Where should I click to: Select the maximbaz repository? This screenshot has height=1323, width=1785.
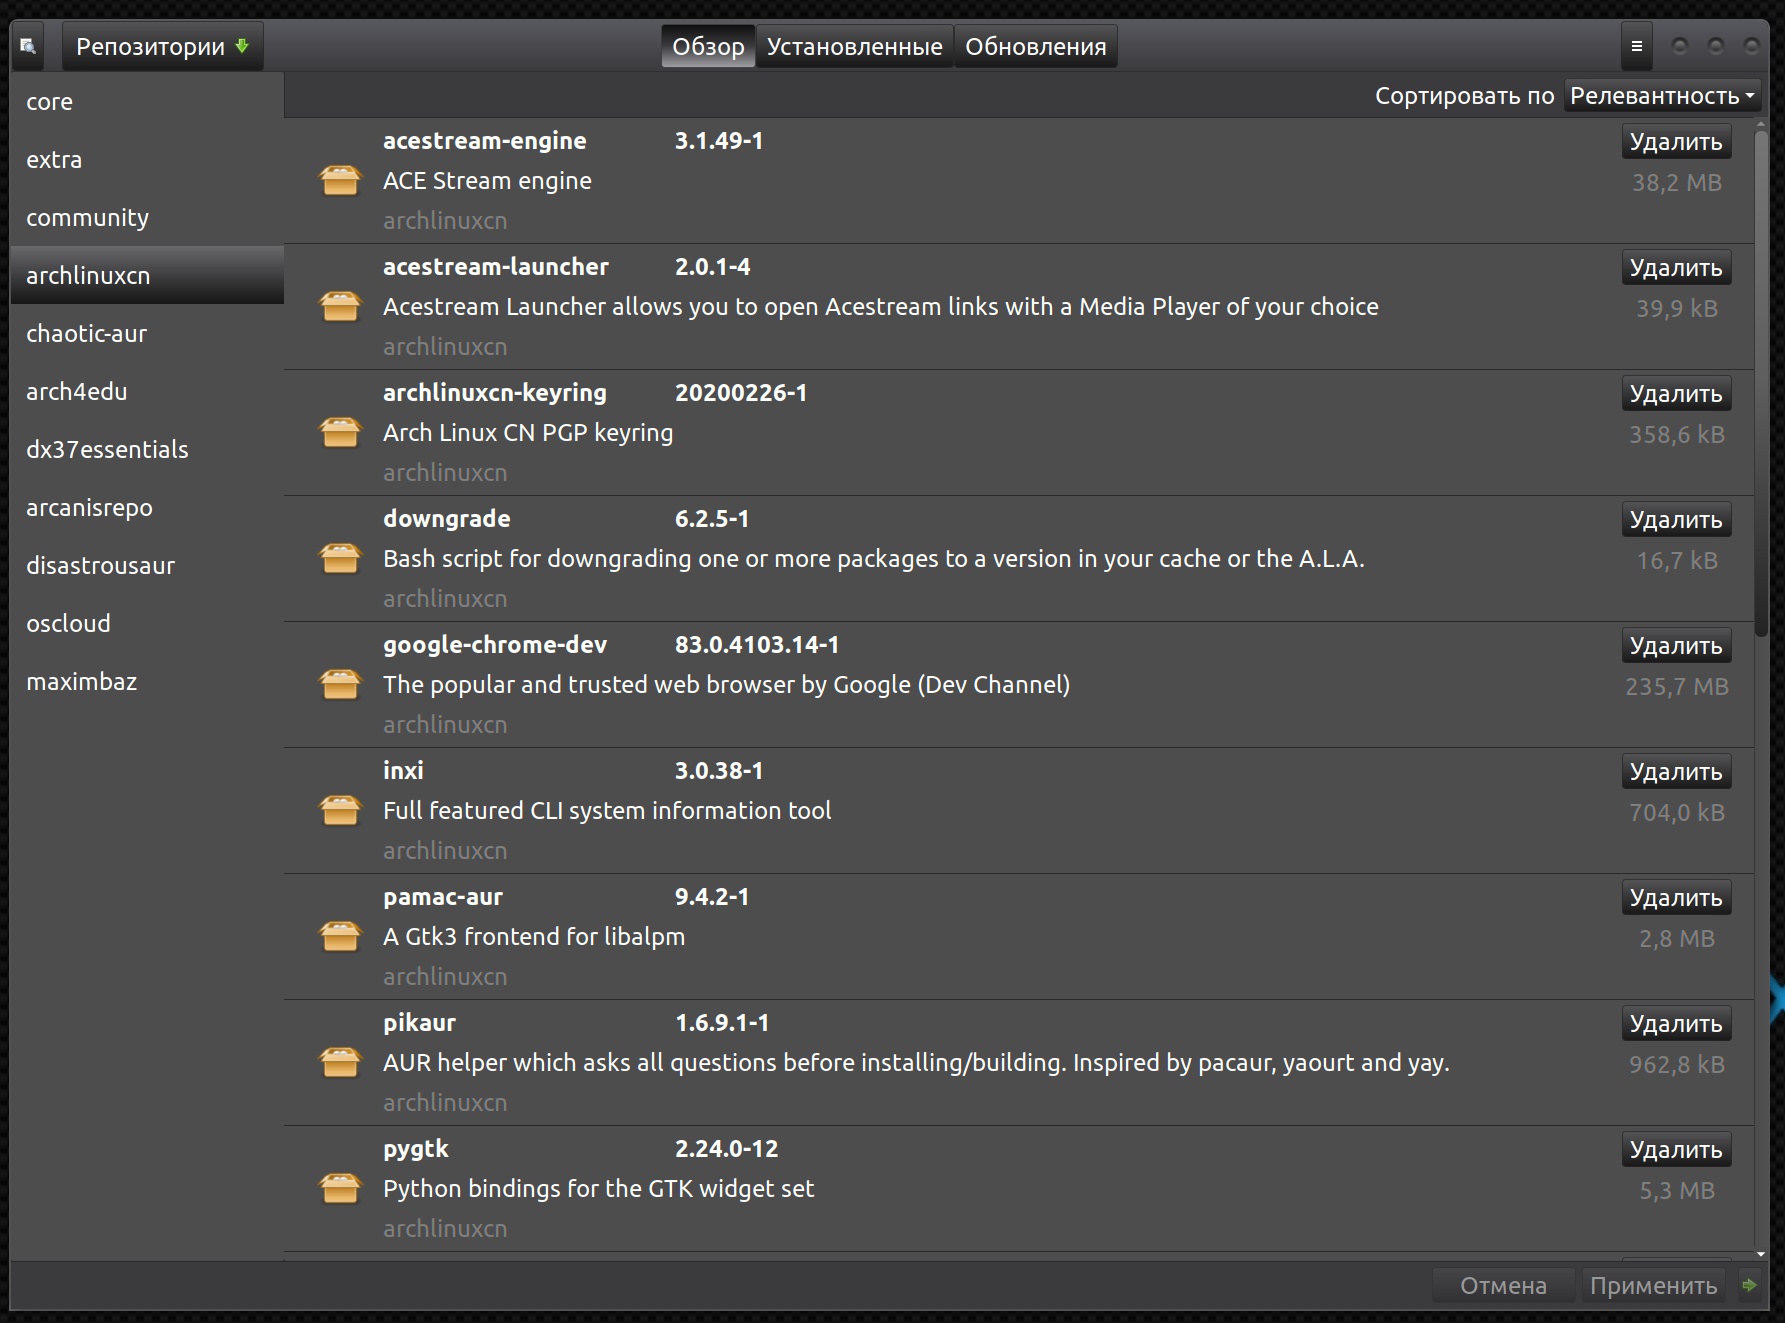click(147, 682)
